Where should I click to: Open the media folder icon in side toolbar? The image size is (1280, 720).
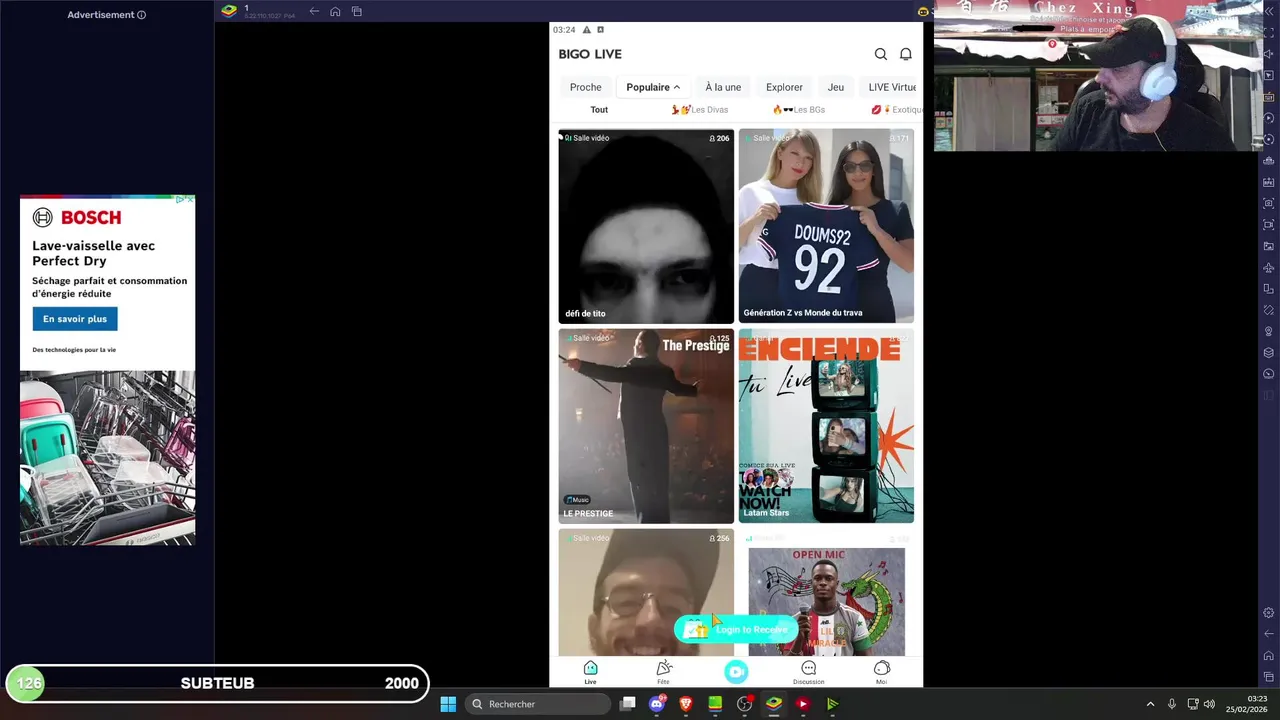[x=1268, y=246]
